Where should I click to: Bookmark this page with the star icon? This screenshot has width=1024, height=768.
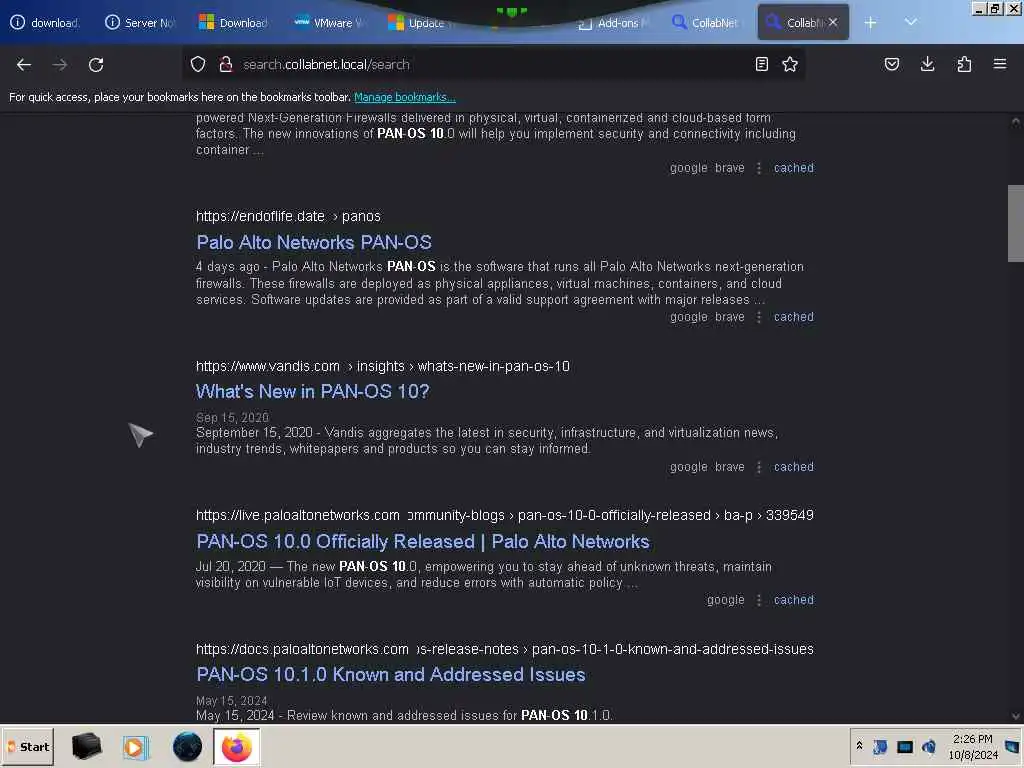click(790, 64)
